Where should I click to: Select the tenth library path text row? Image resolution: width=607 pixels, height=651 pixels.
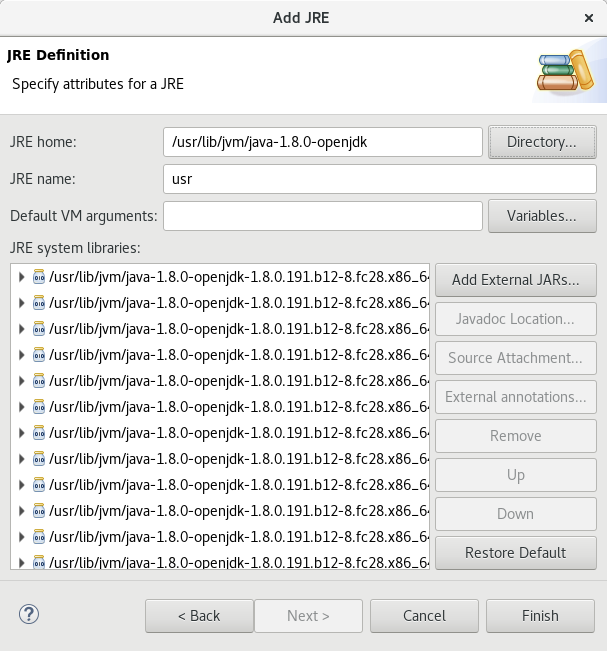click(239, 511)
